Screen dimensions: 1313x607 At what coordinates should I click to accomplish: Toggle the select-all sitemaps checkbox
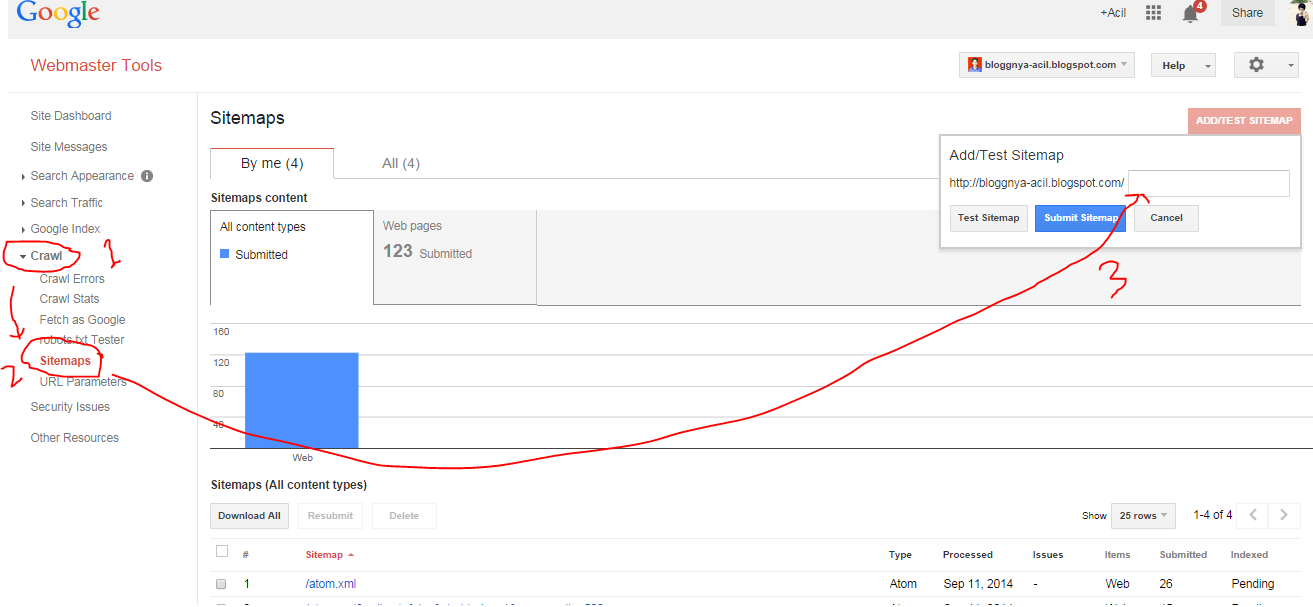tap(222, 551)
